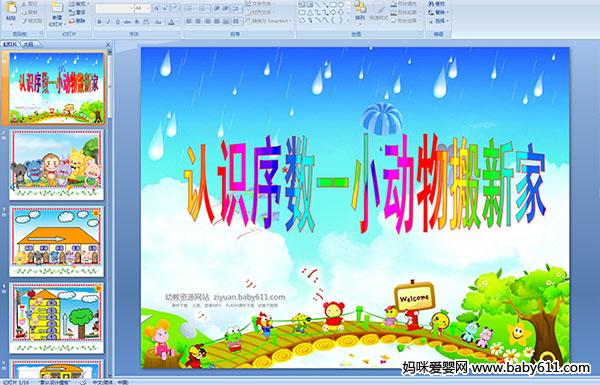Click the Paste clipboard icon
This screenshot has width=600, height=385.
click(x=11, y=8)
